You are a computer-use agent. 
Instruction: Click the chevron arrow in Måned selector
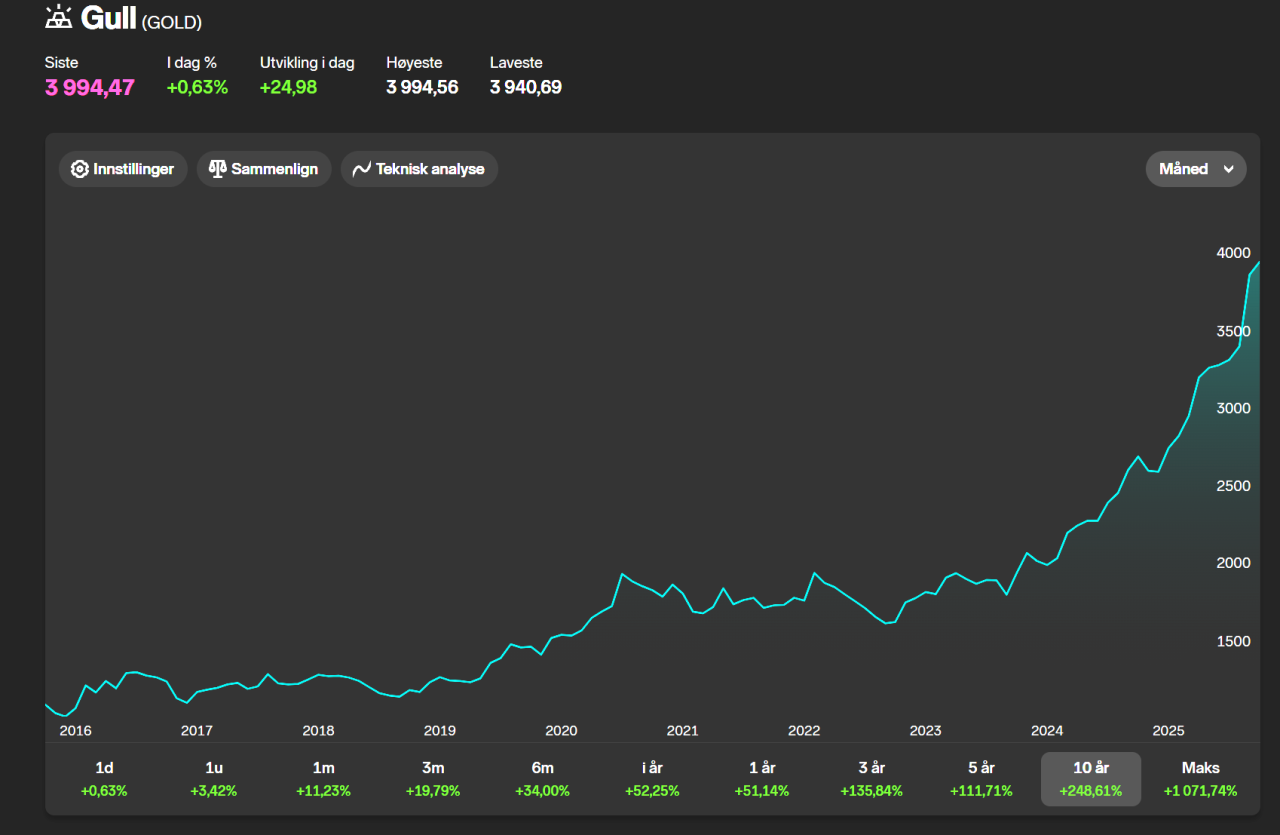point(1228,169)
